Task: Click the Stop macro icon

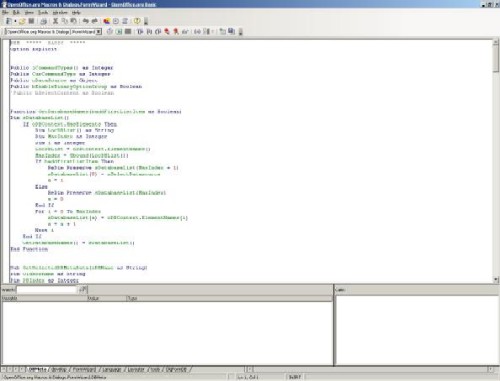Action: (128, 32)
